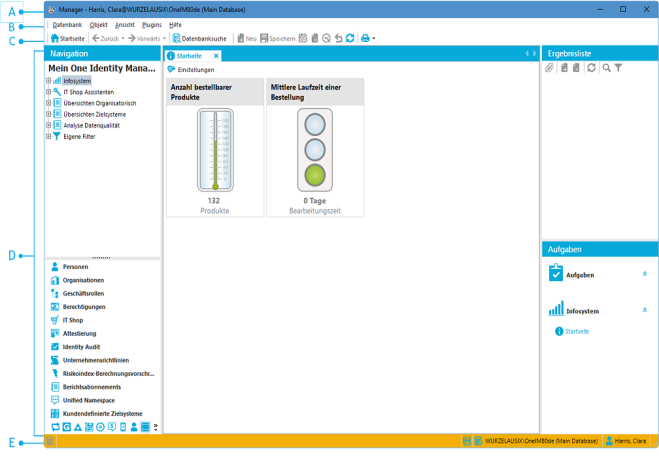This screenshot has width=659, height=457.
Task: Click the undo arrow icon in the toolbar
Action: [338, 38]
